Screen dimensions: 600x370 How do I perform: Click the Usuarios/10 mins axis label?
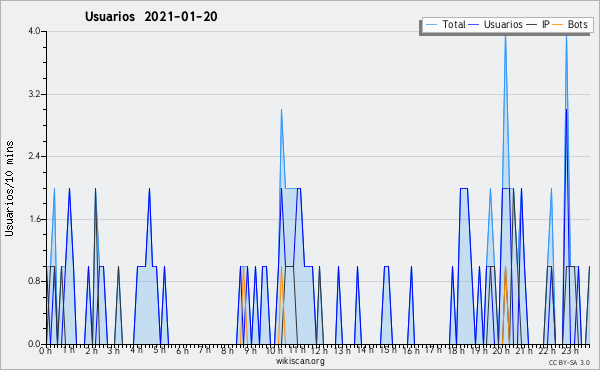pos(9,189)
